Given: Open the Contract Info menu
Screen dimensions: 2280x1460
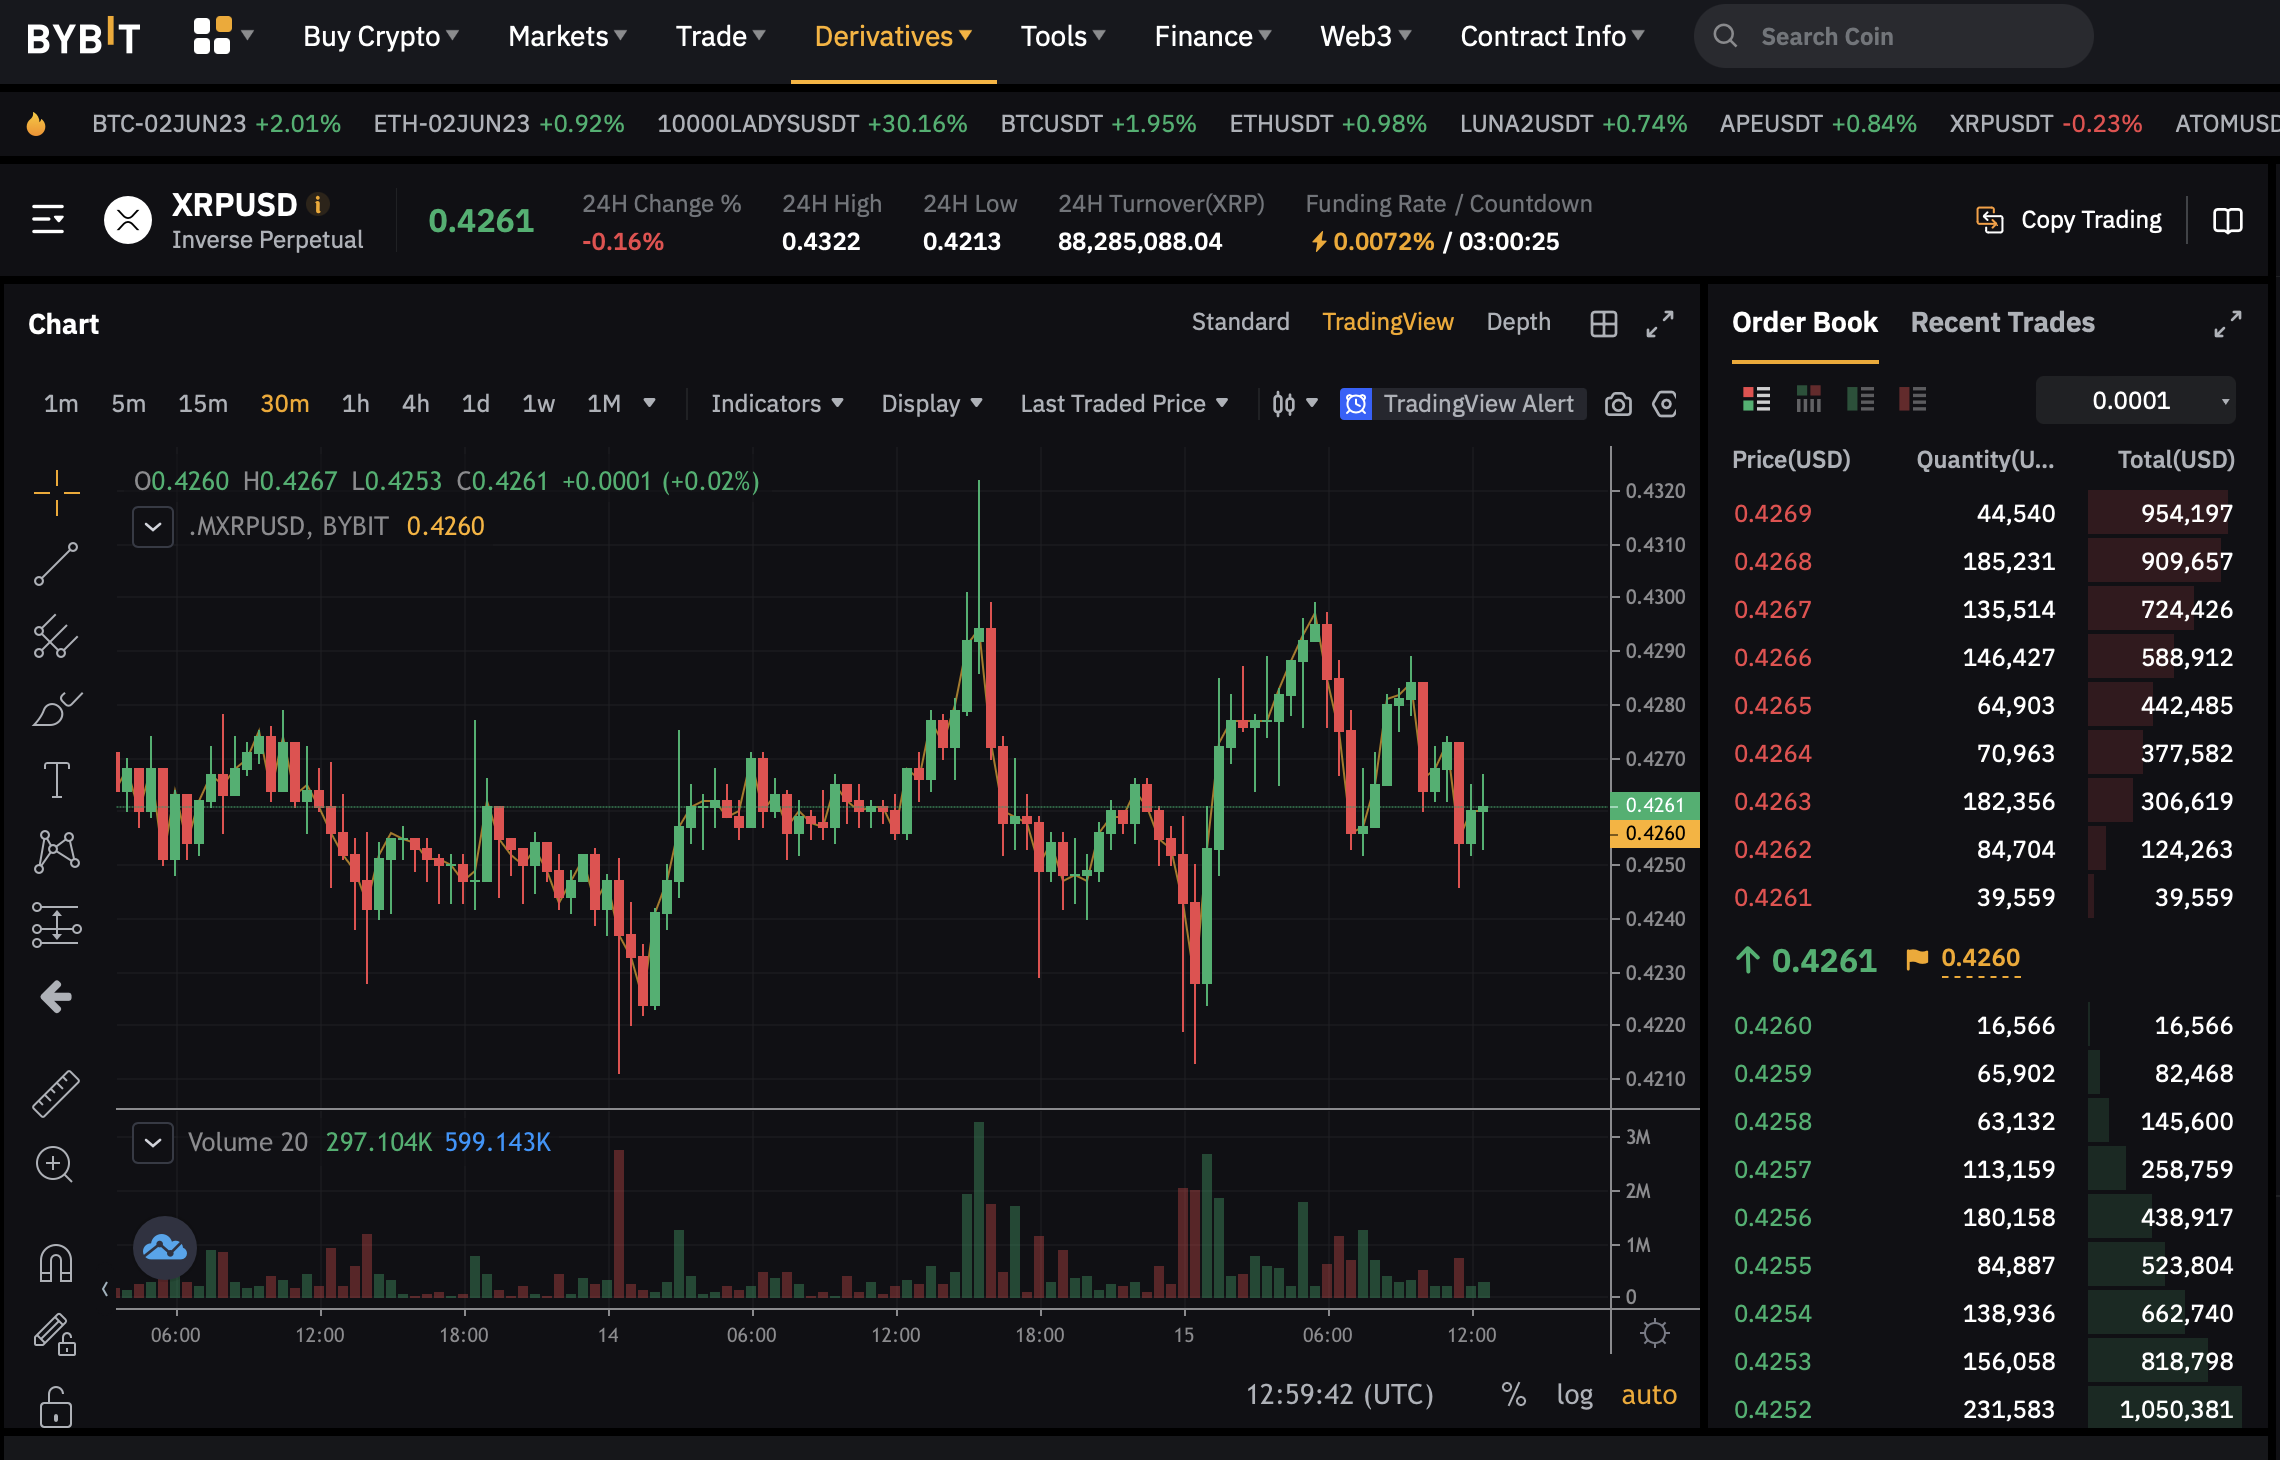Looking at the screenshot, I should tap(1552, 37).
